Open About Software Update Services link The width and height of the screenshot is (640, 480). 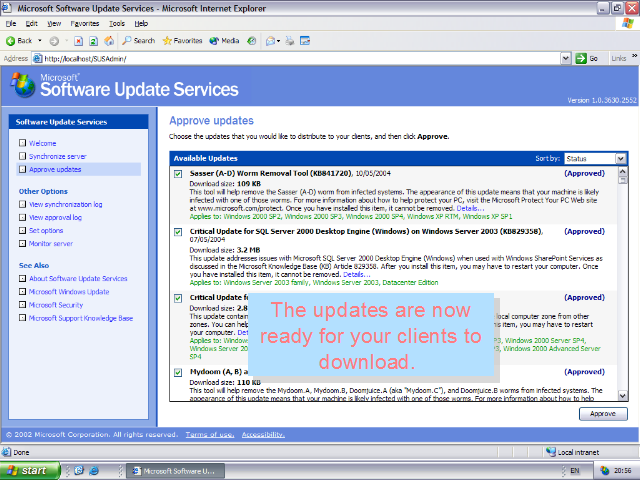pyautogui.click(x=78, y=278)
